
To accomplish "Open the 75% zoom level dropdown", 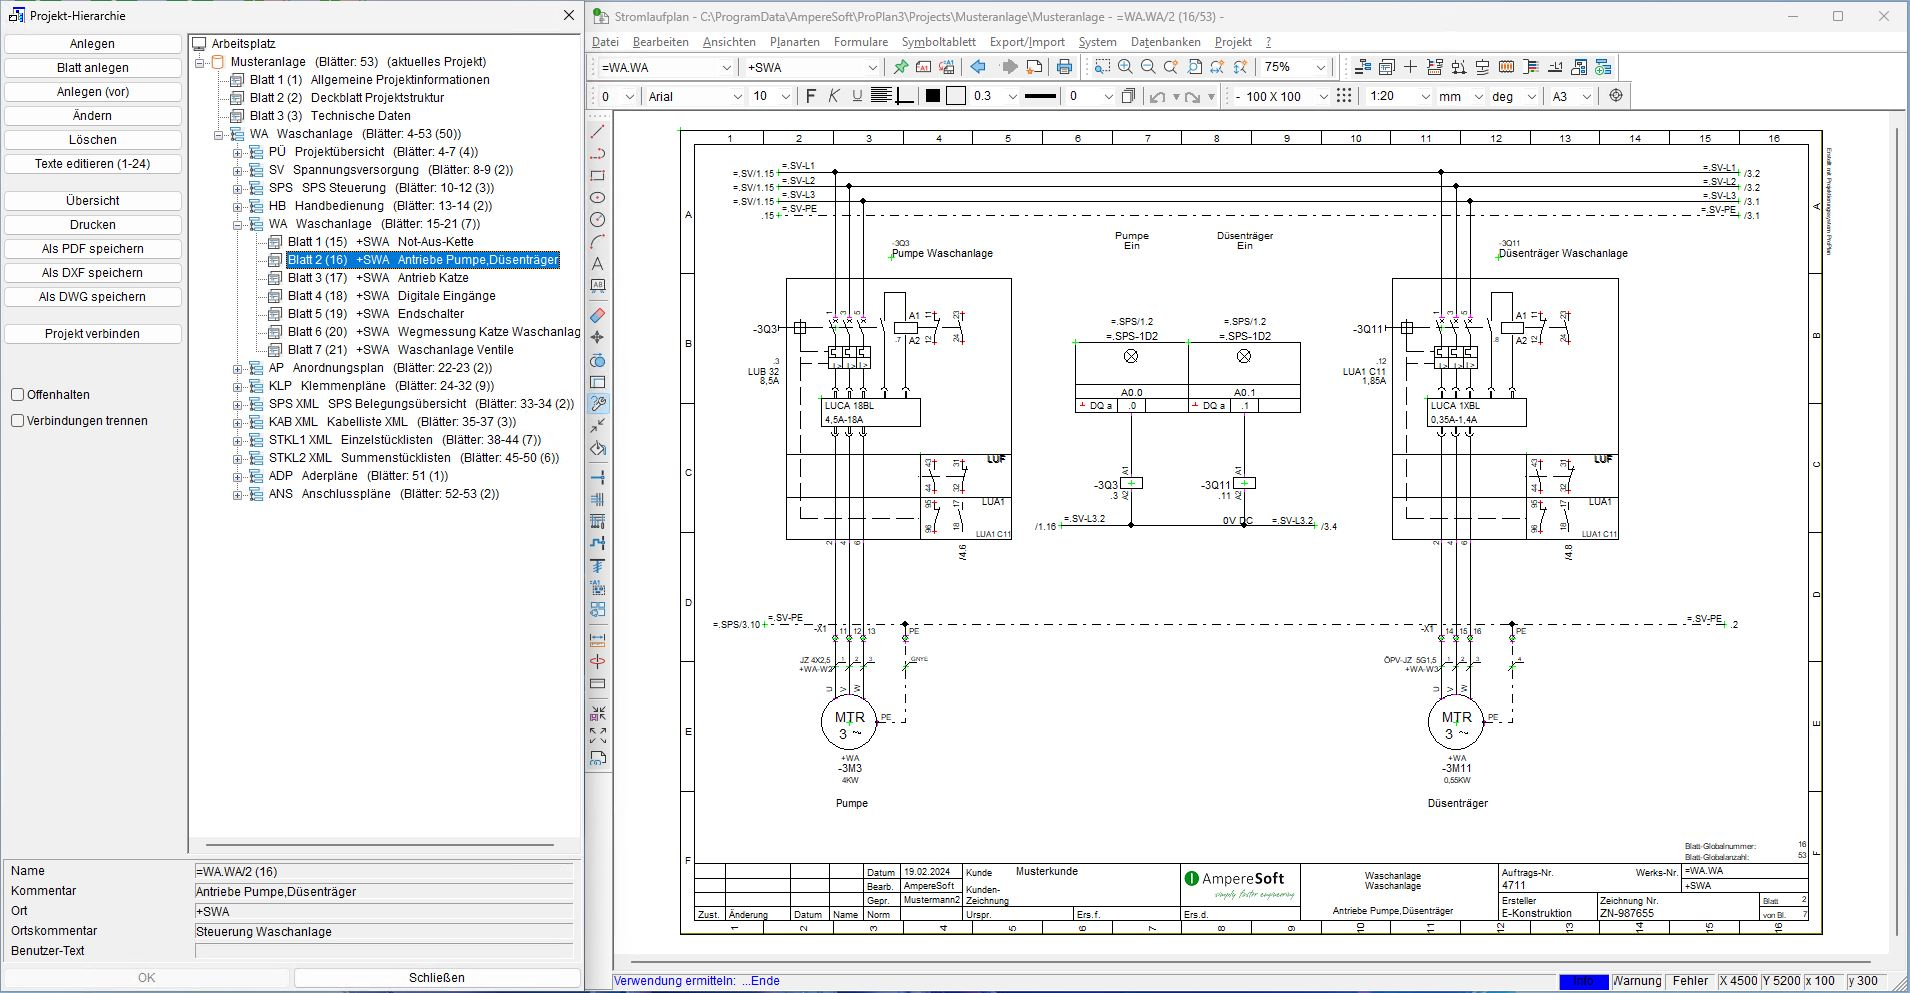I will pyautogui.click(x=1320, y=67).
